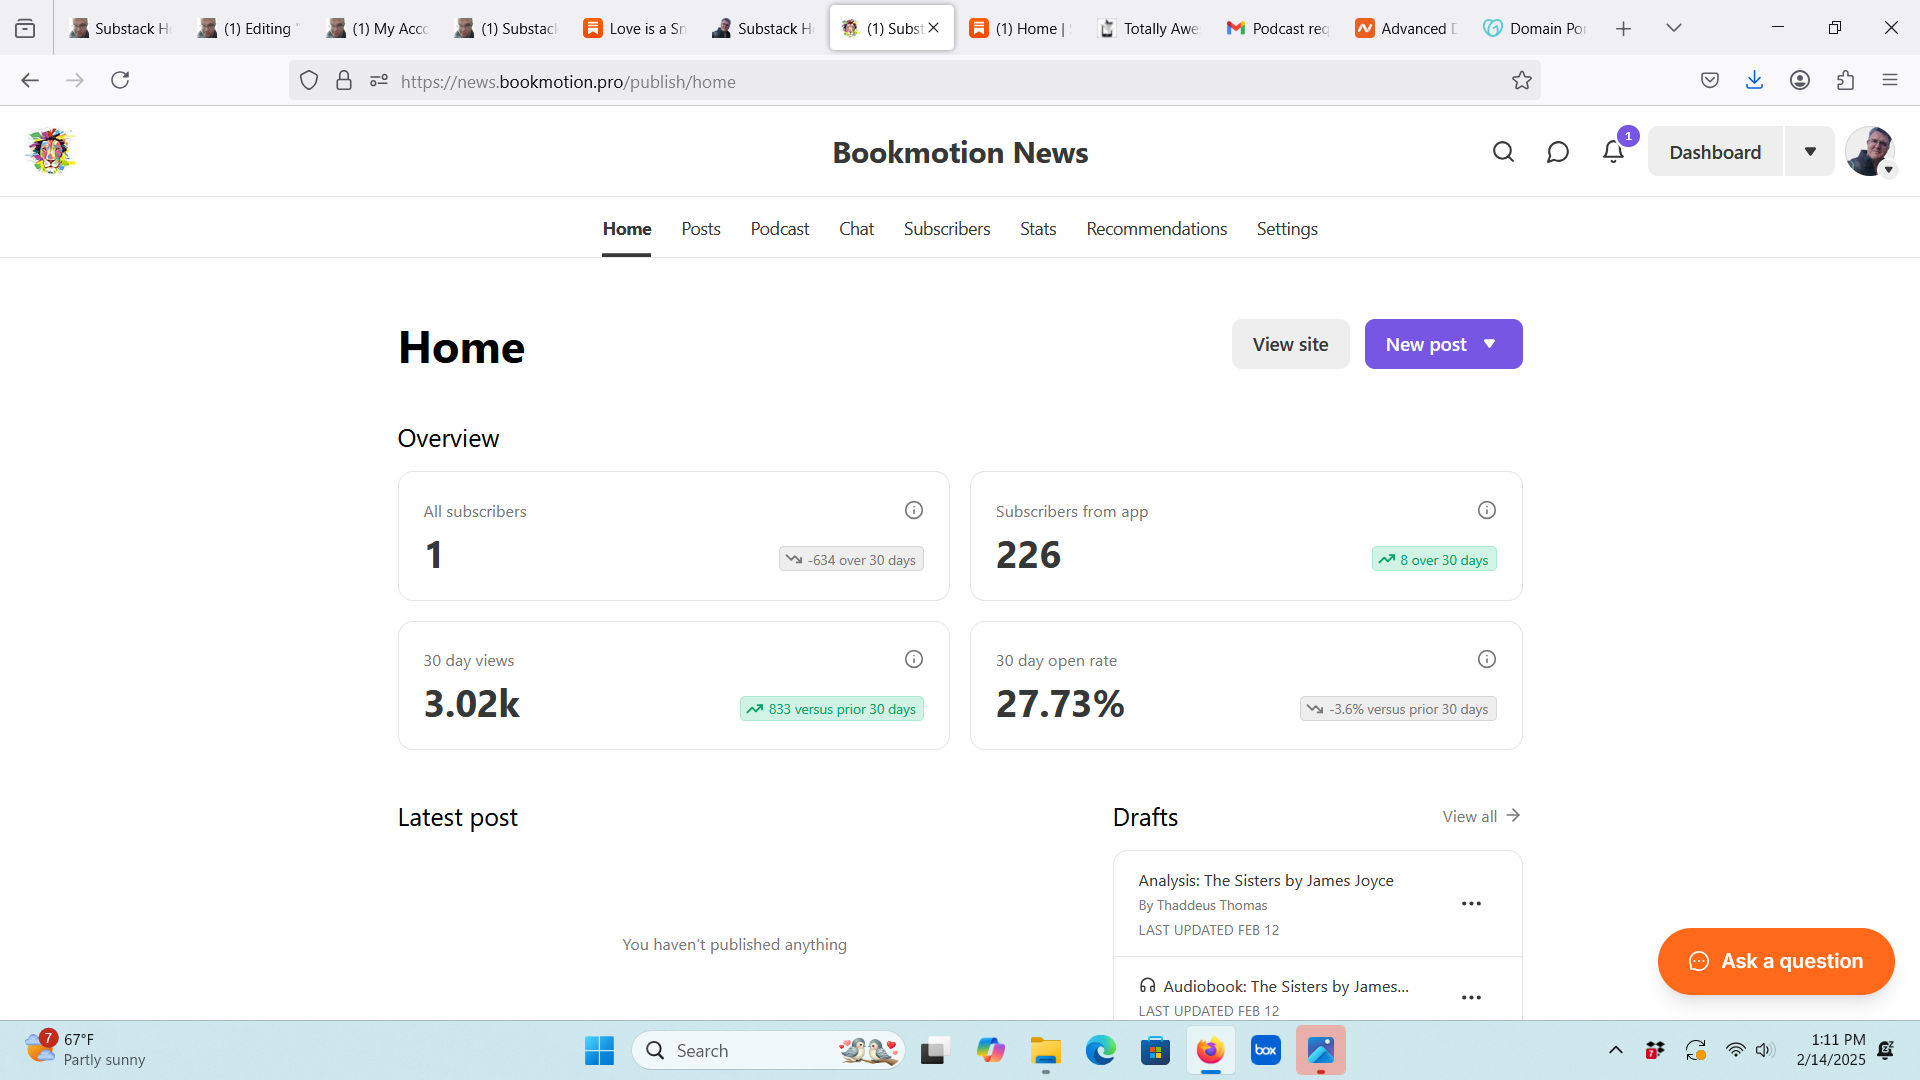Go to the Stats tab
This screenshot has height=1080, width=1920.
(x=1038, y=229)
